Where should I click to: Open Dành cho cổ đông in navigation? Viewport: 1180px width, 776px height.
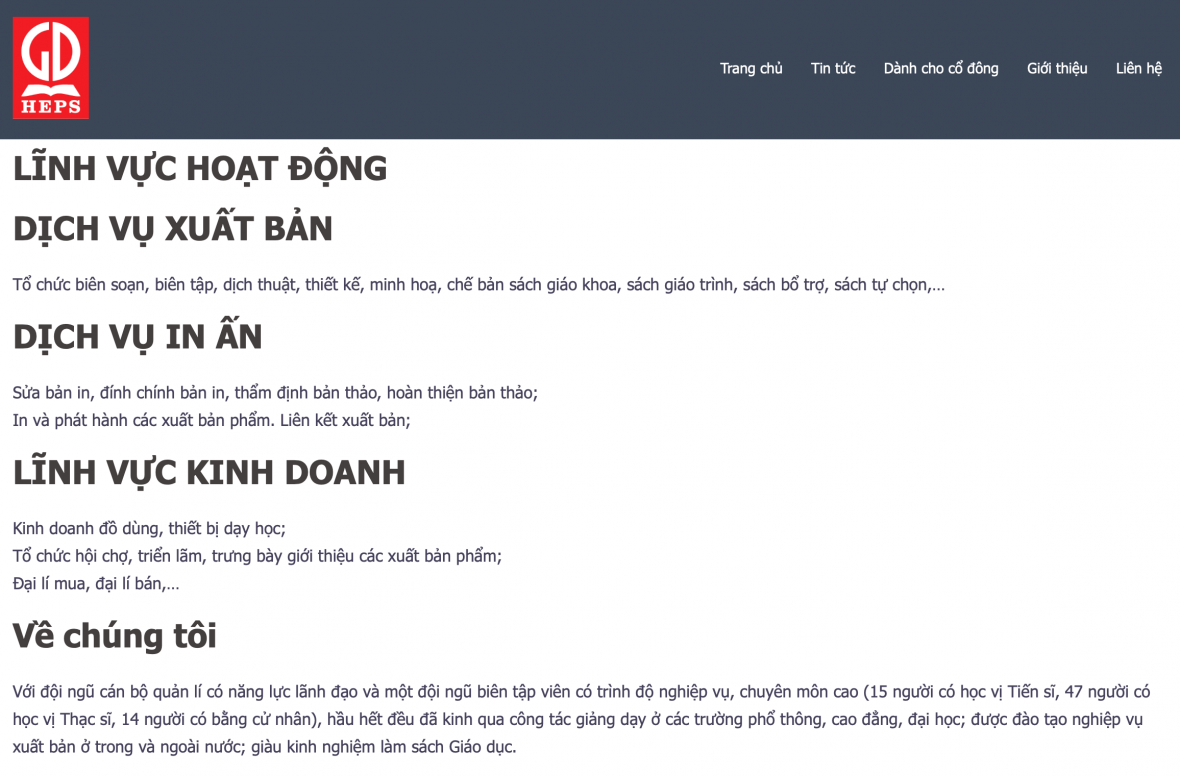pos(941,68)
